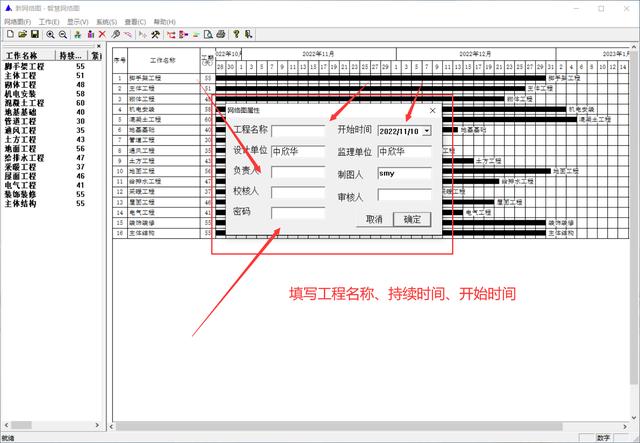Select 地面工程 in left list
Viewport: 640px width, 443px height.
point(20,149)
